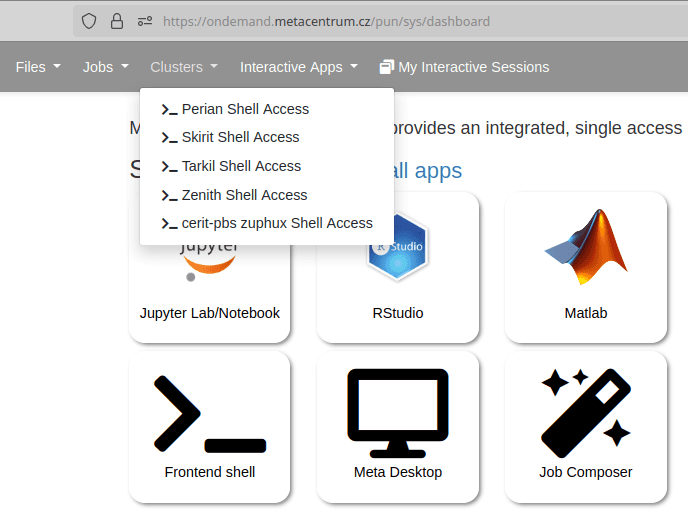Expand the Interactive Apps dropdown
Viewport: 688px width, 510px height.
point(298,67)
